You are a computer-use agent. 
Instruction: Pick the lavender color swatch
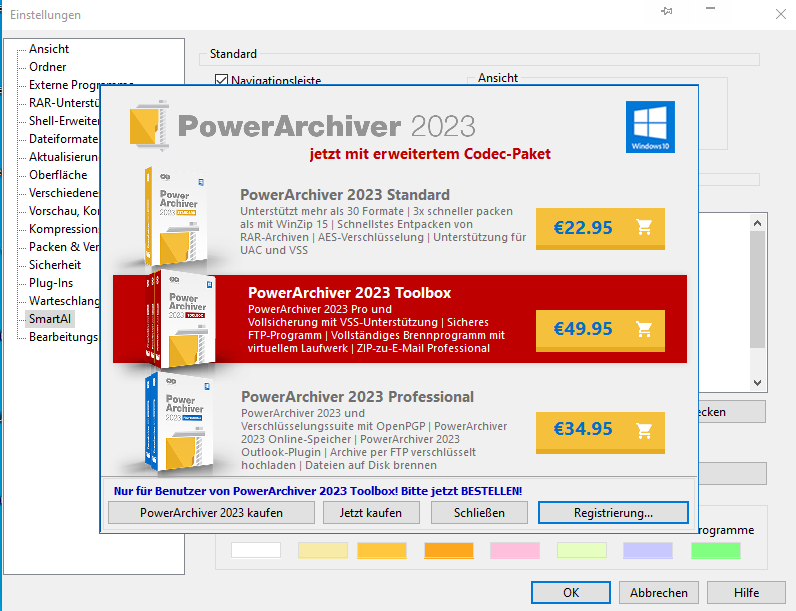[x=648, y=550]
